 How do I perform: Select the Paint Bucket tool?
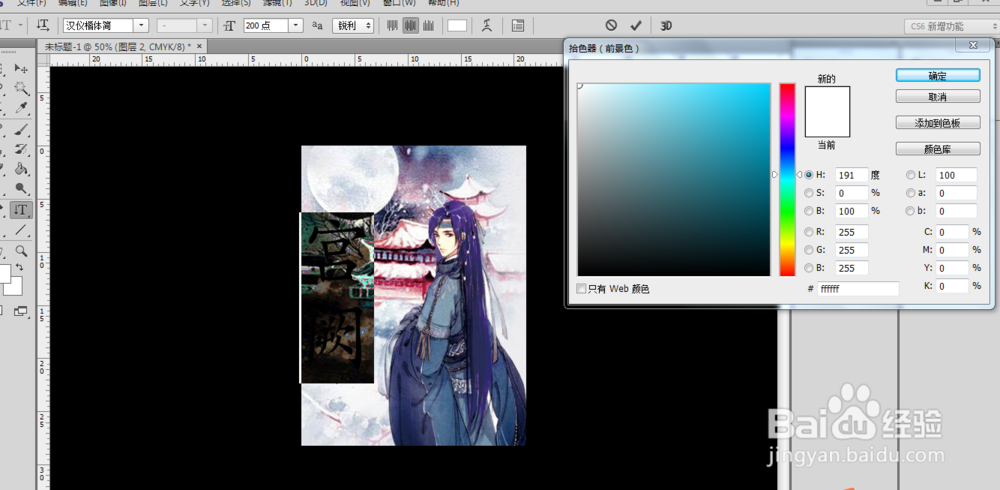click(x=21, y=169)
